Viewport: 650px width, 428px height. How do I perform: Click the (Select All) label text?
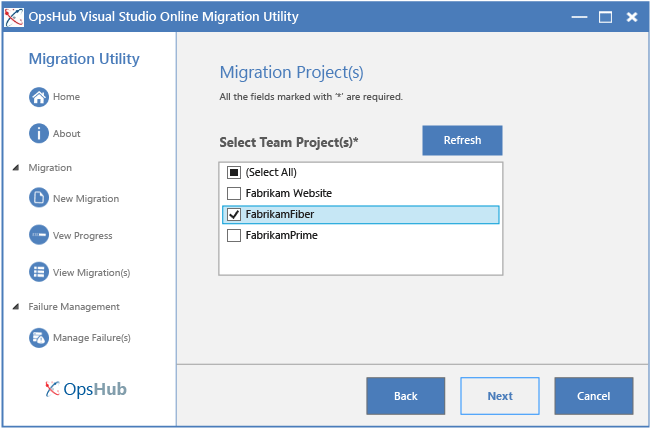tap(271, 173)
